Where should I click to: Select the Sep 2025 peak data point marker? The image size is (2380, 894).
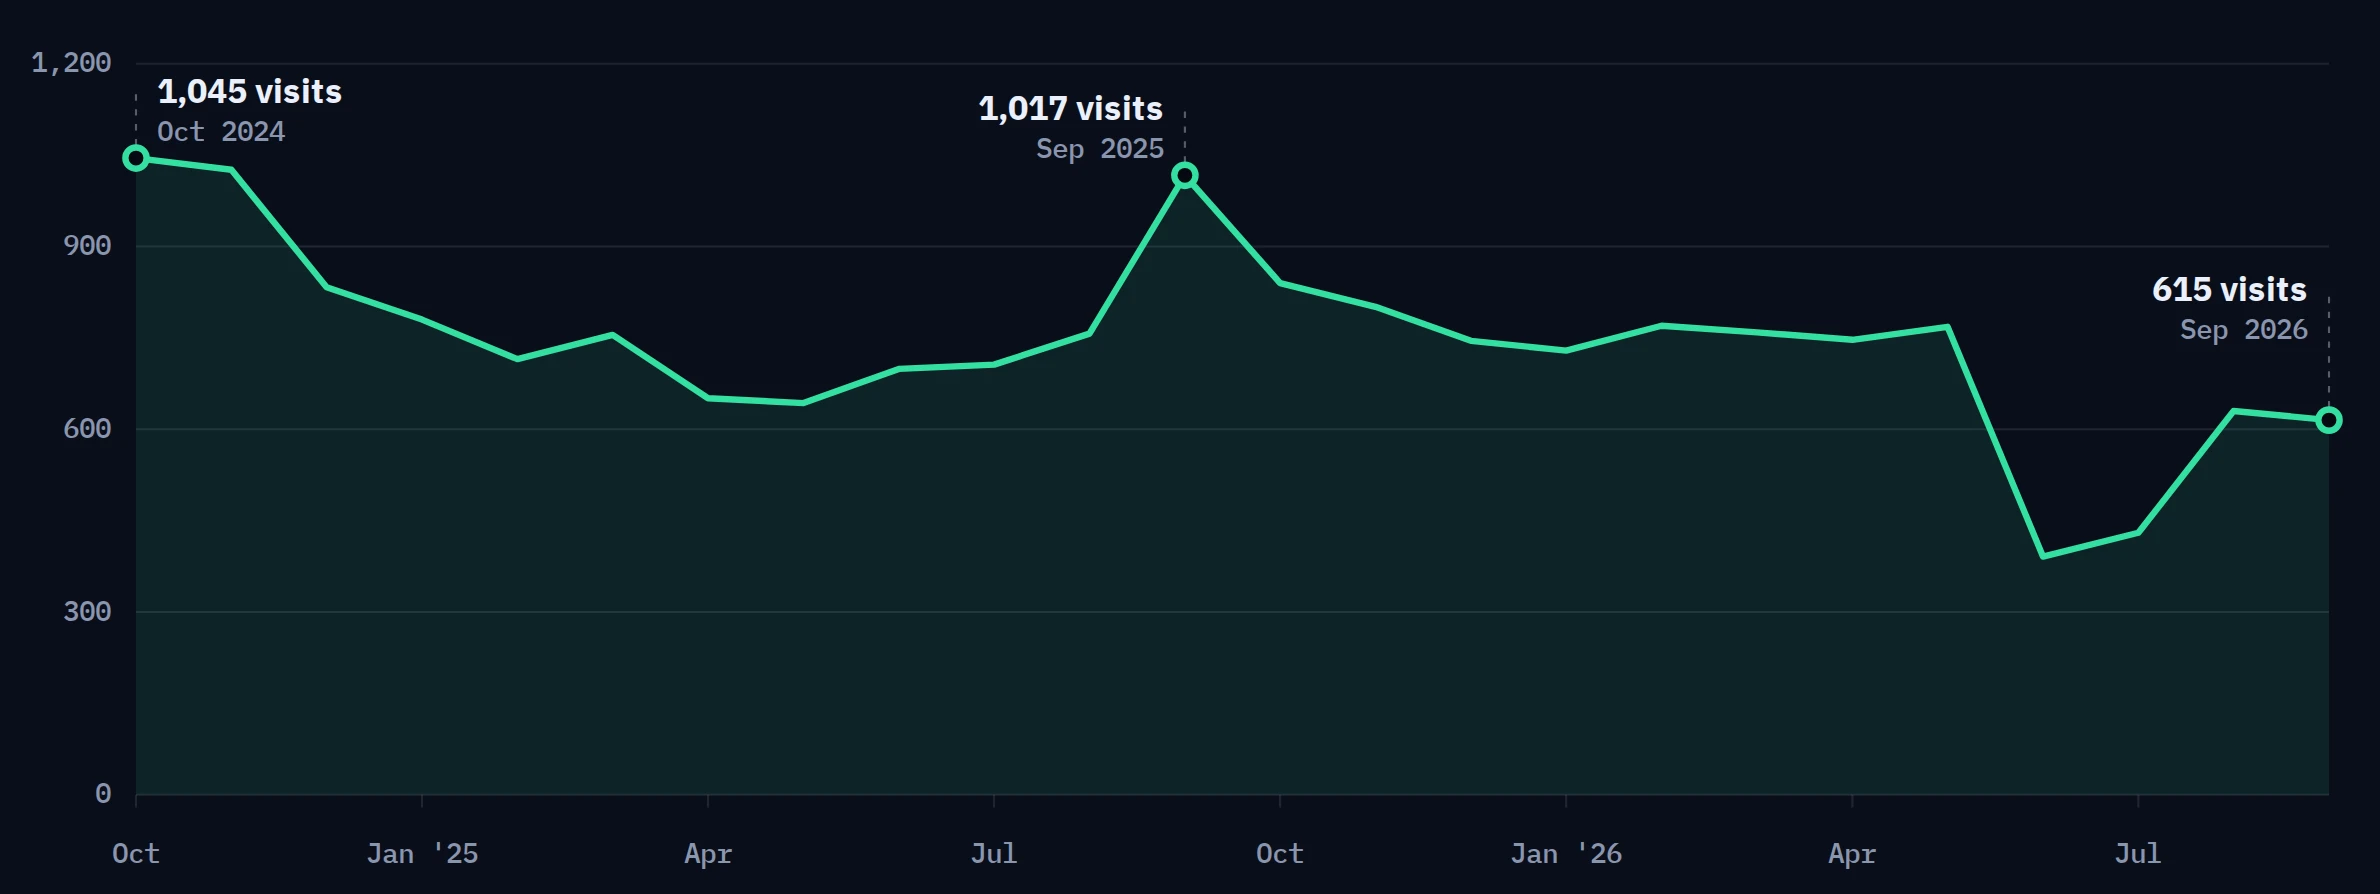[1185, 176]
